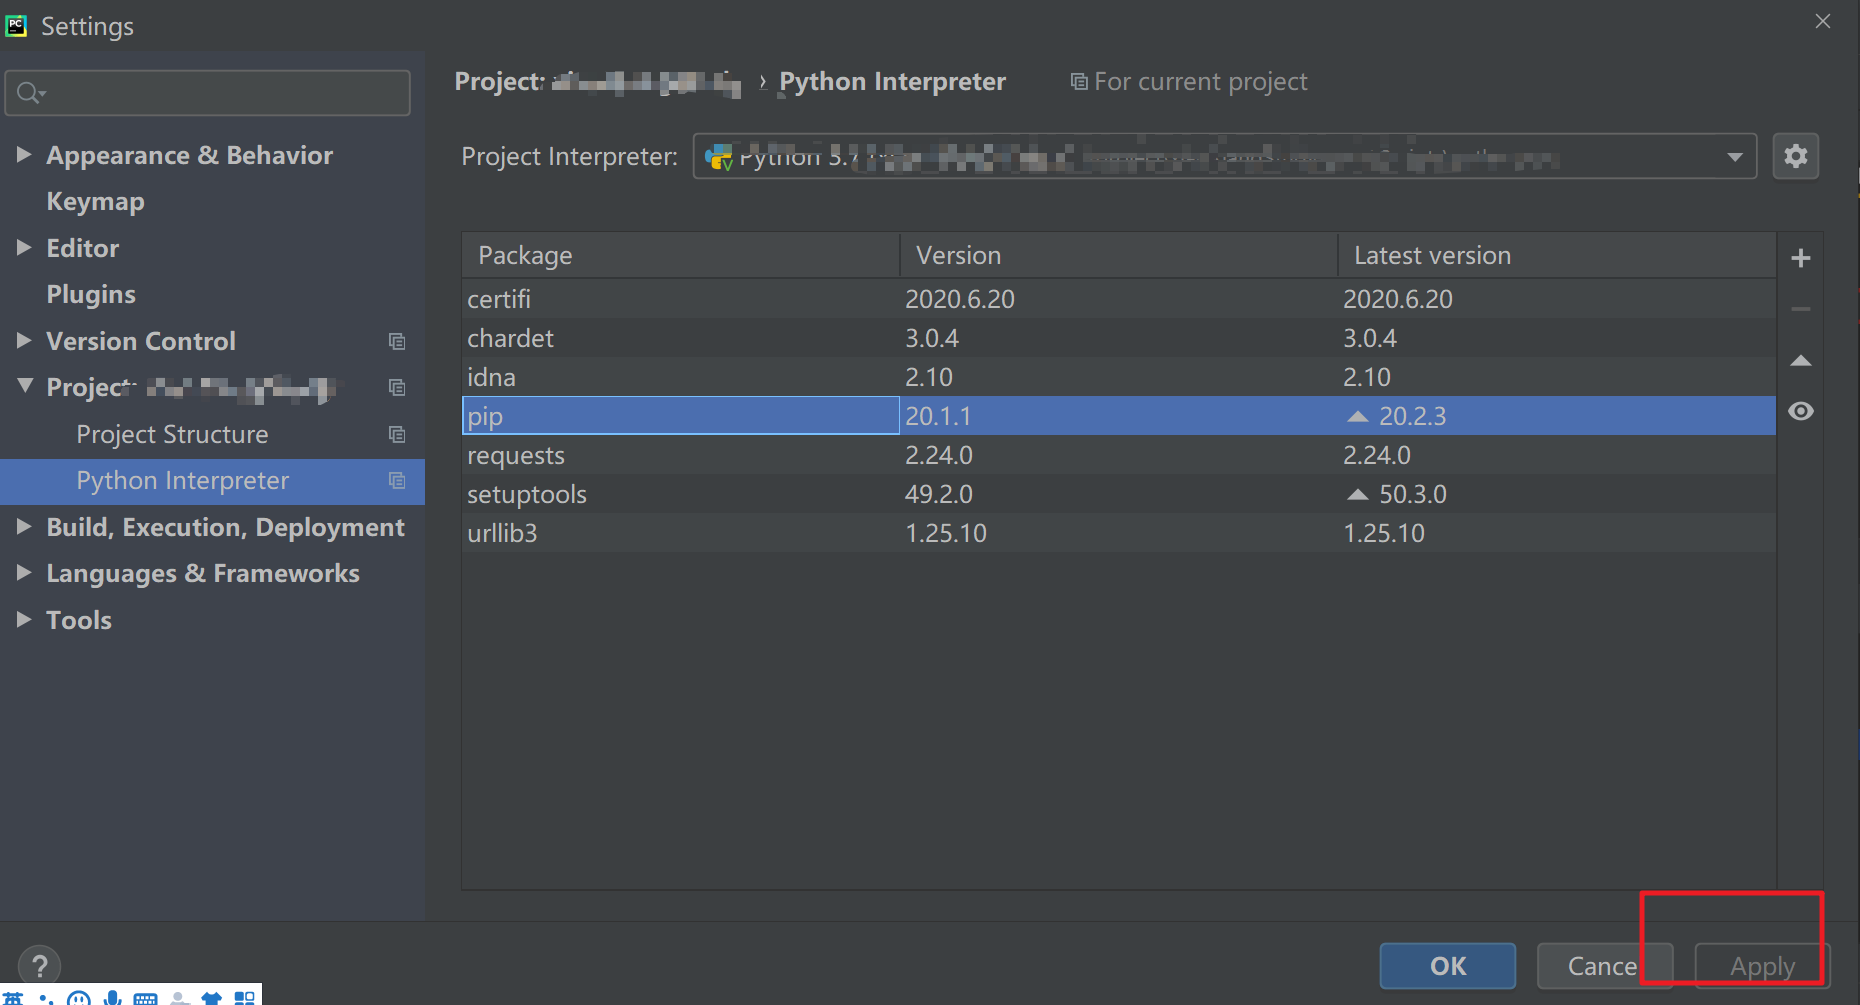Click the IME voice input microphone icon

pos(113,997)
